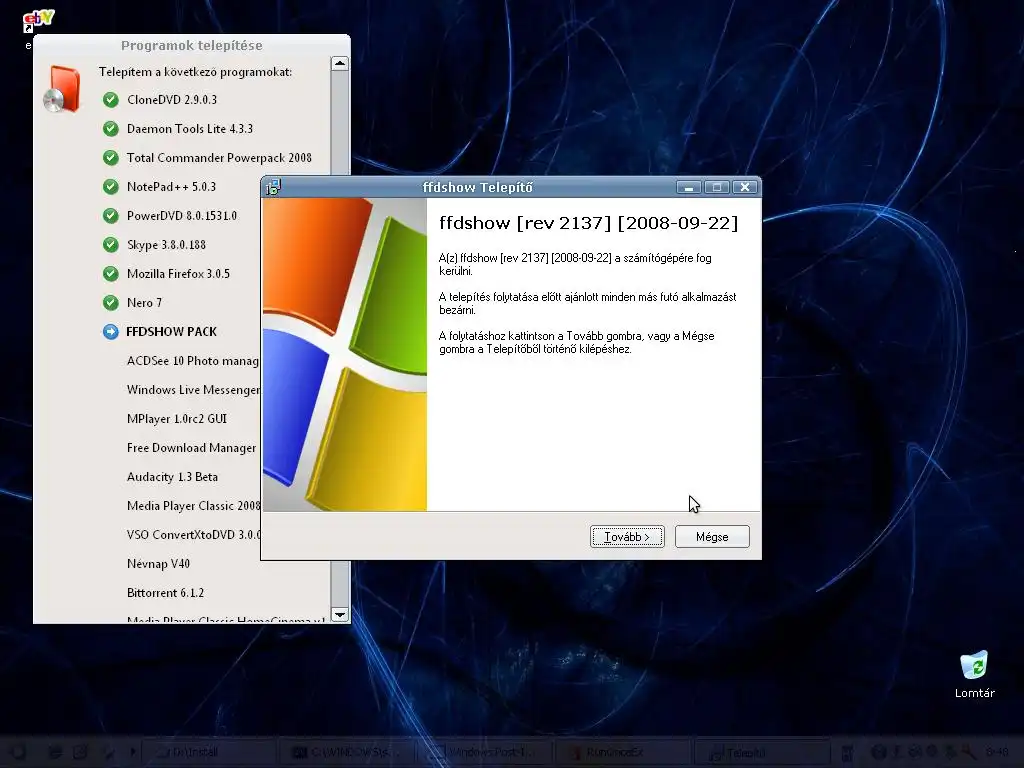Click the red box installer icon in Programok telepítése
Viewport: 1024px width, 768px height.
pyautogui.click(x=62, y=89)
